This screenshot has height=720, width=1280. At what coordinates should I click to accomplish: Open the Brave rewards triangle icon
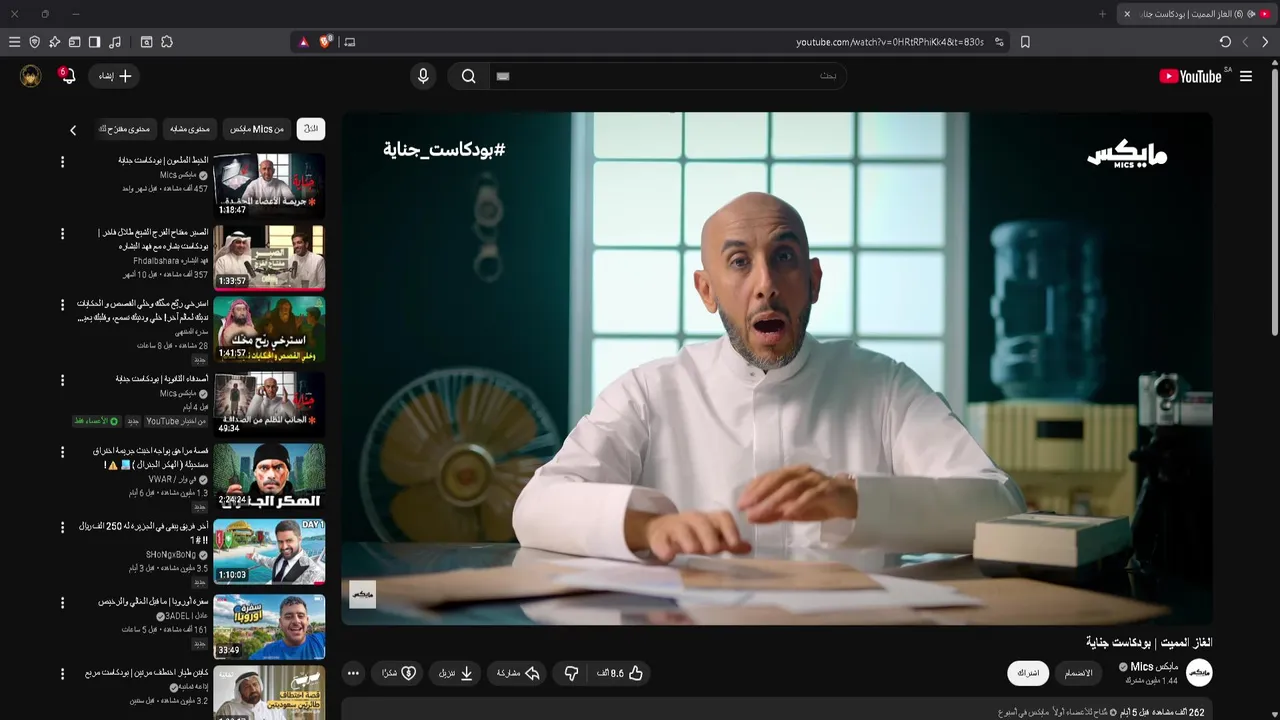(304, 42)
